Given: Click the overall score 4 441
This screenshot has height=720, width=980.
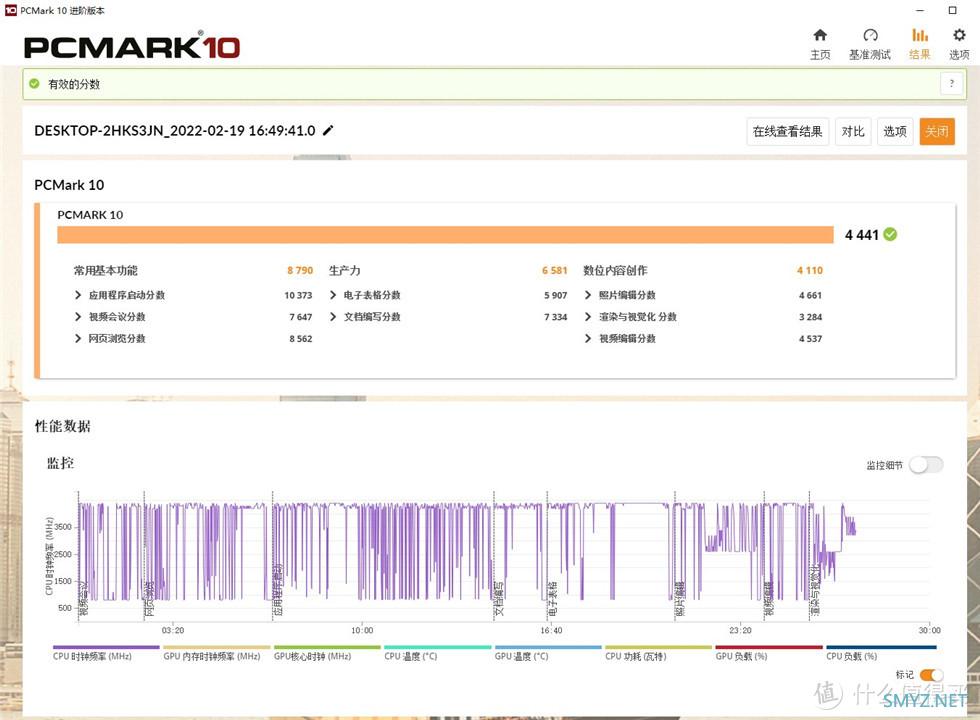Looking at the screenshot, I should (861, 235).
